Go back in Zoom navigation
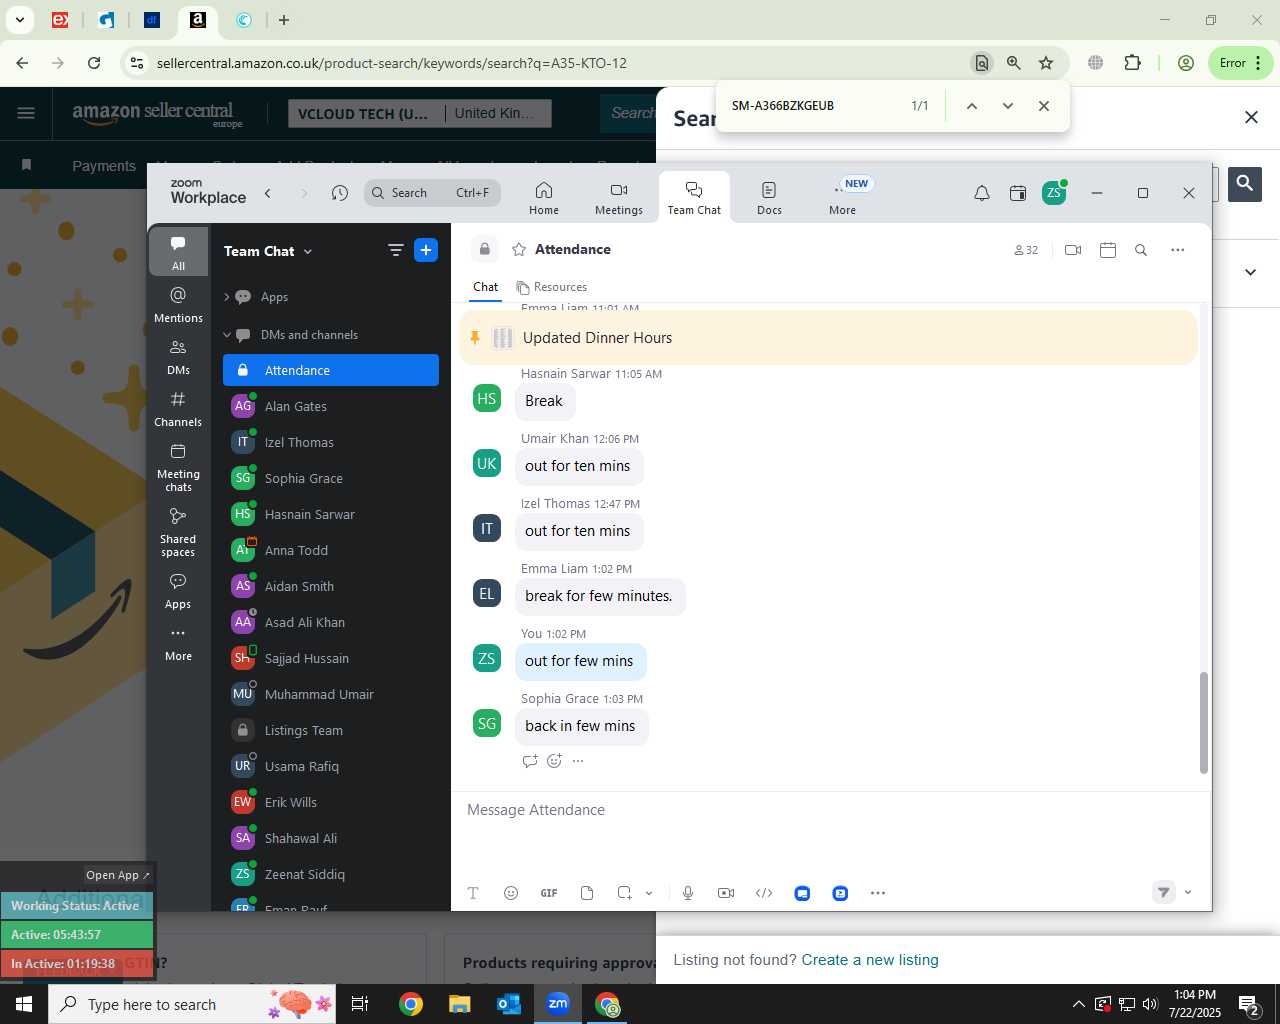Image resolution: width=1280 pixels, height=1024 pixels. [x=268, y=193]
